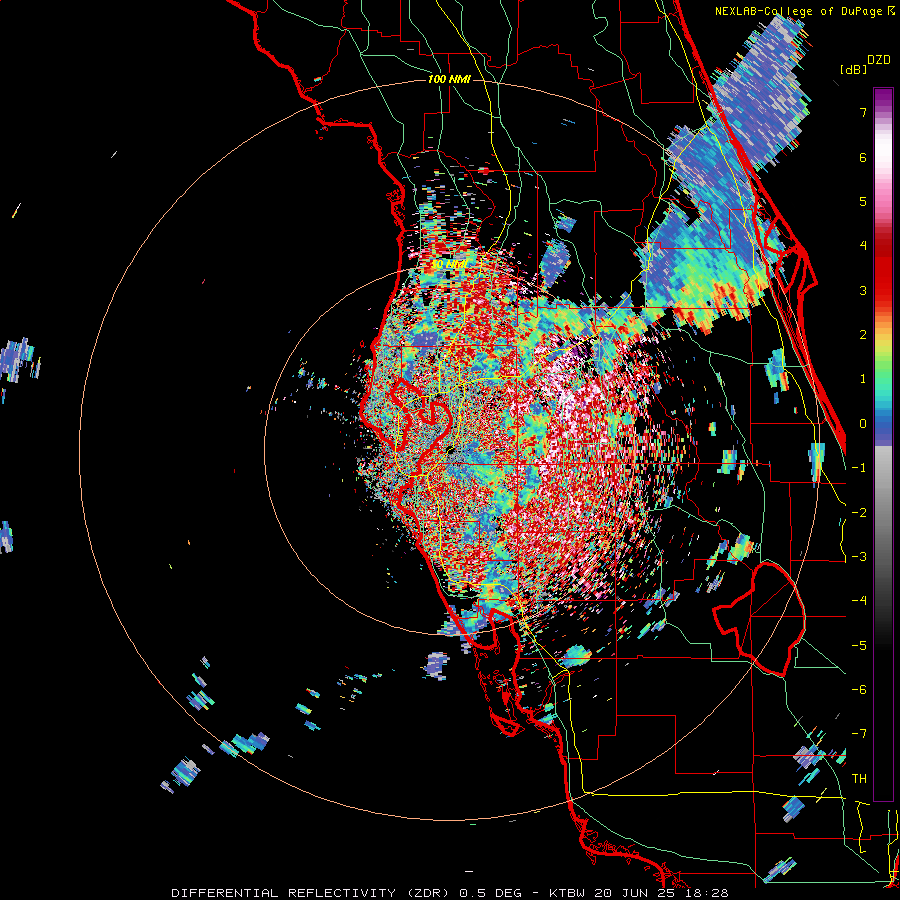Click the DZD legend title

[x=879, y=60]
